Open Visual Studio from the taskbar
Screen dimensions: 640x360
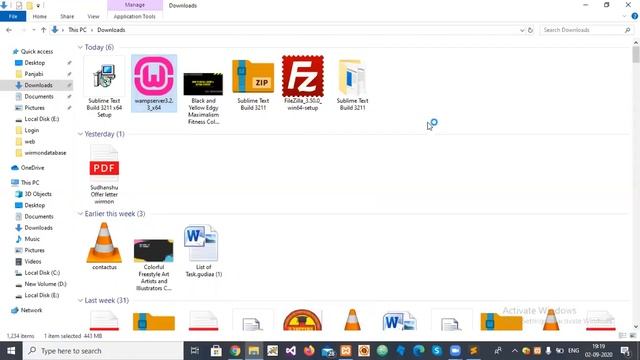(x=291, y=351)
